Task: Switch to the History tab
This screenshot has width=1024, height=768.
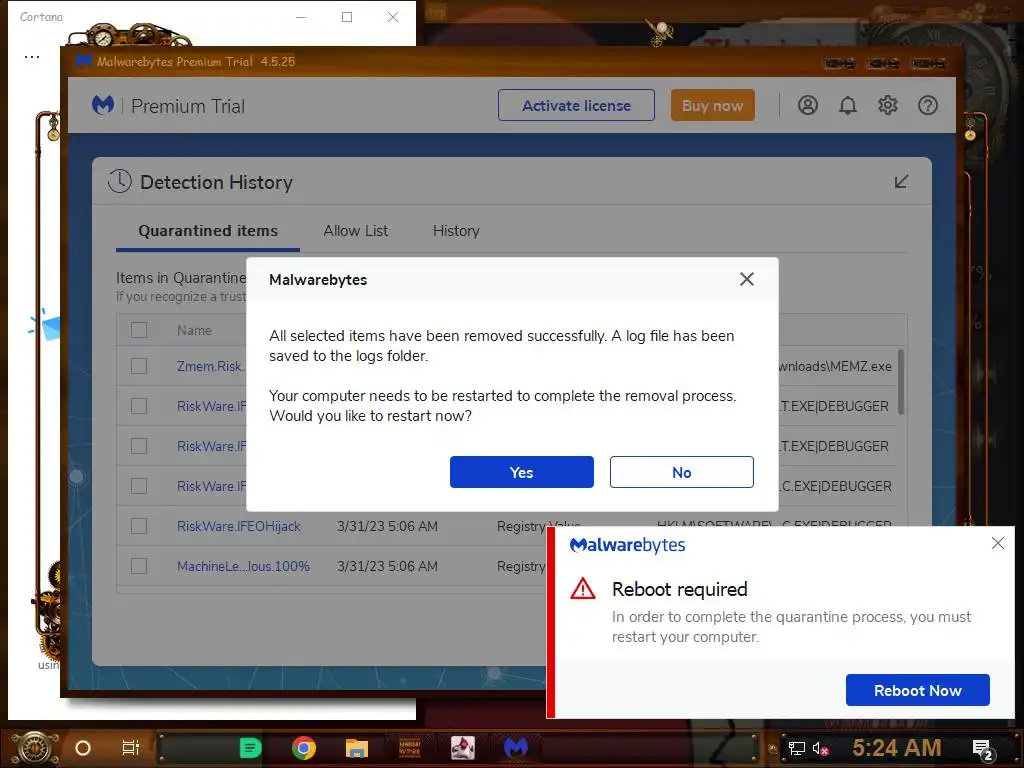Action: pyautogui.click(x=456, y=231)
